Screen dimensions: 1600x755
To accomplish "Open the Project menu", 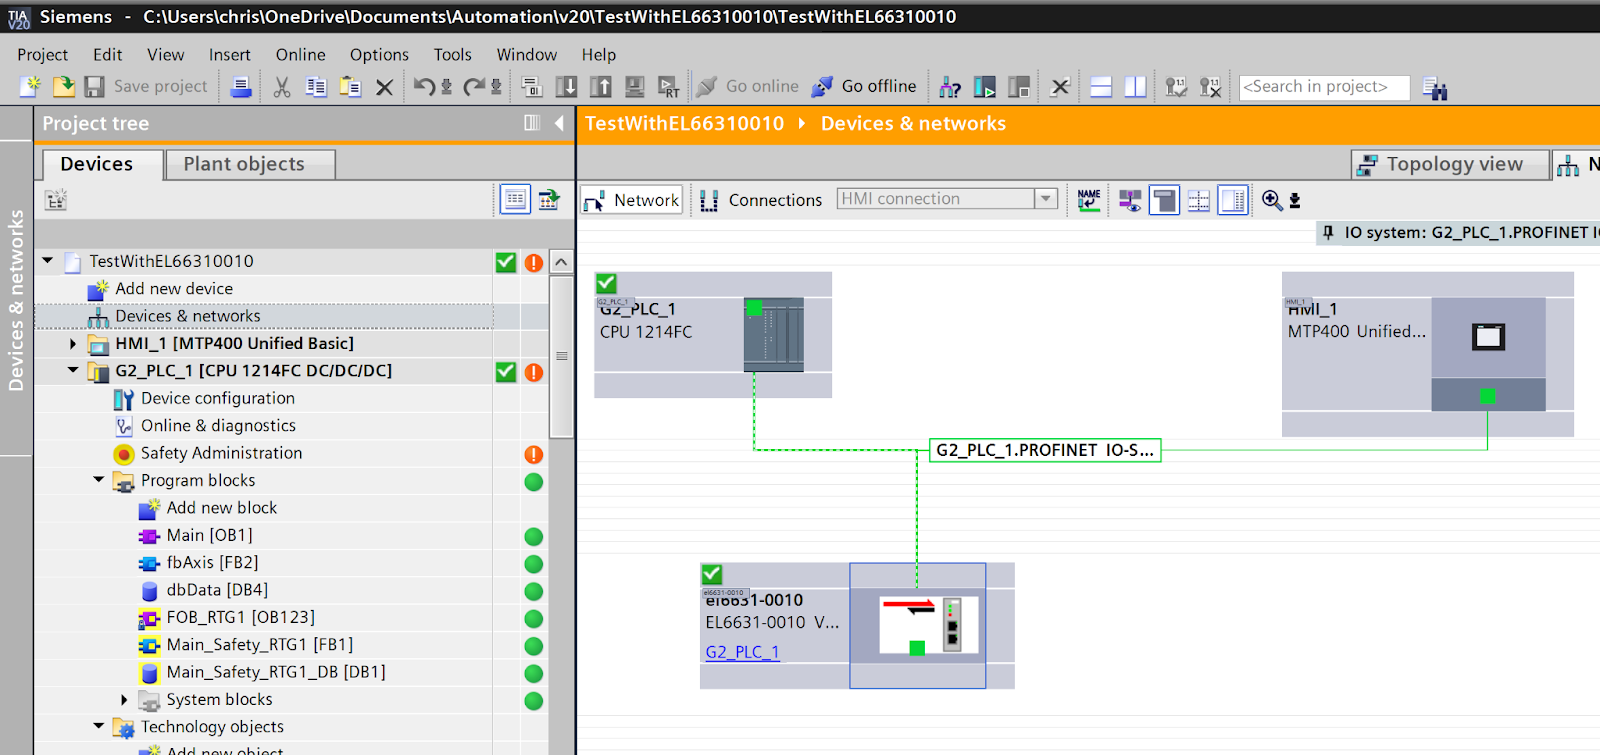I will tap(43, 55).
